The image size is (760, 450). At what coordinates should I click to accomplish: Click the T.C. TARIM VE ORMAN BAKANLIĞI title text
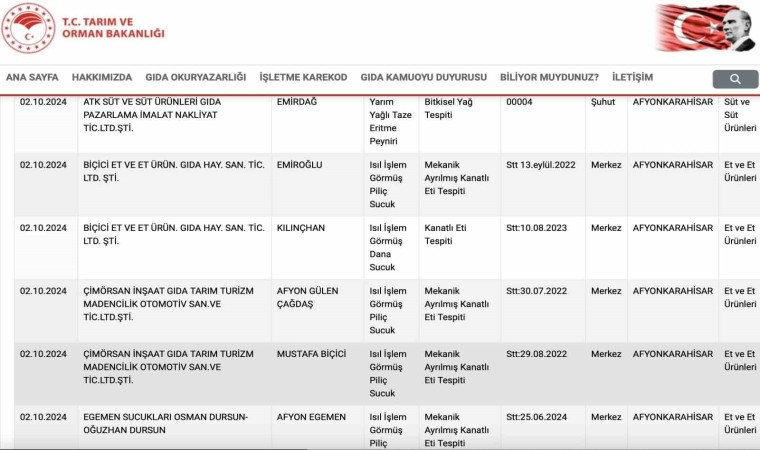point(113,27)
